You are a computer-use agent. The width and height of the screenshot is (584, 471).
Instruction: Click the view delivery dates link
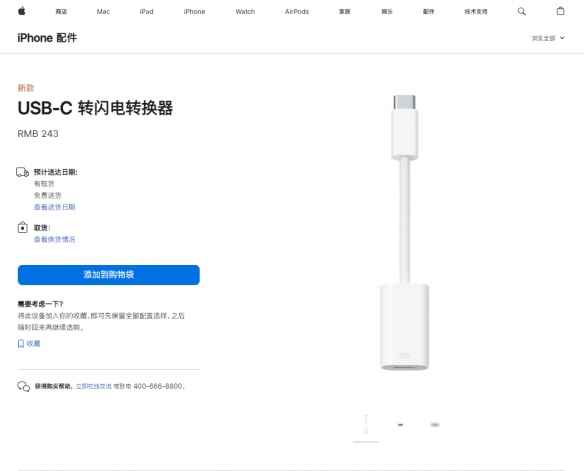tap(55, 207)
